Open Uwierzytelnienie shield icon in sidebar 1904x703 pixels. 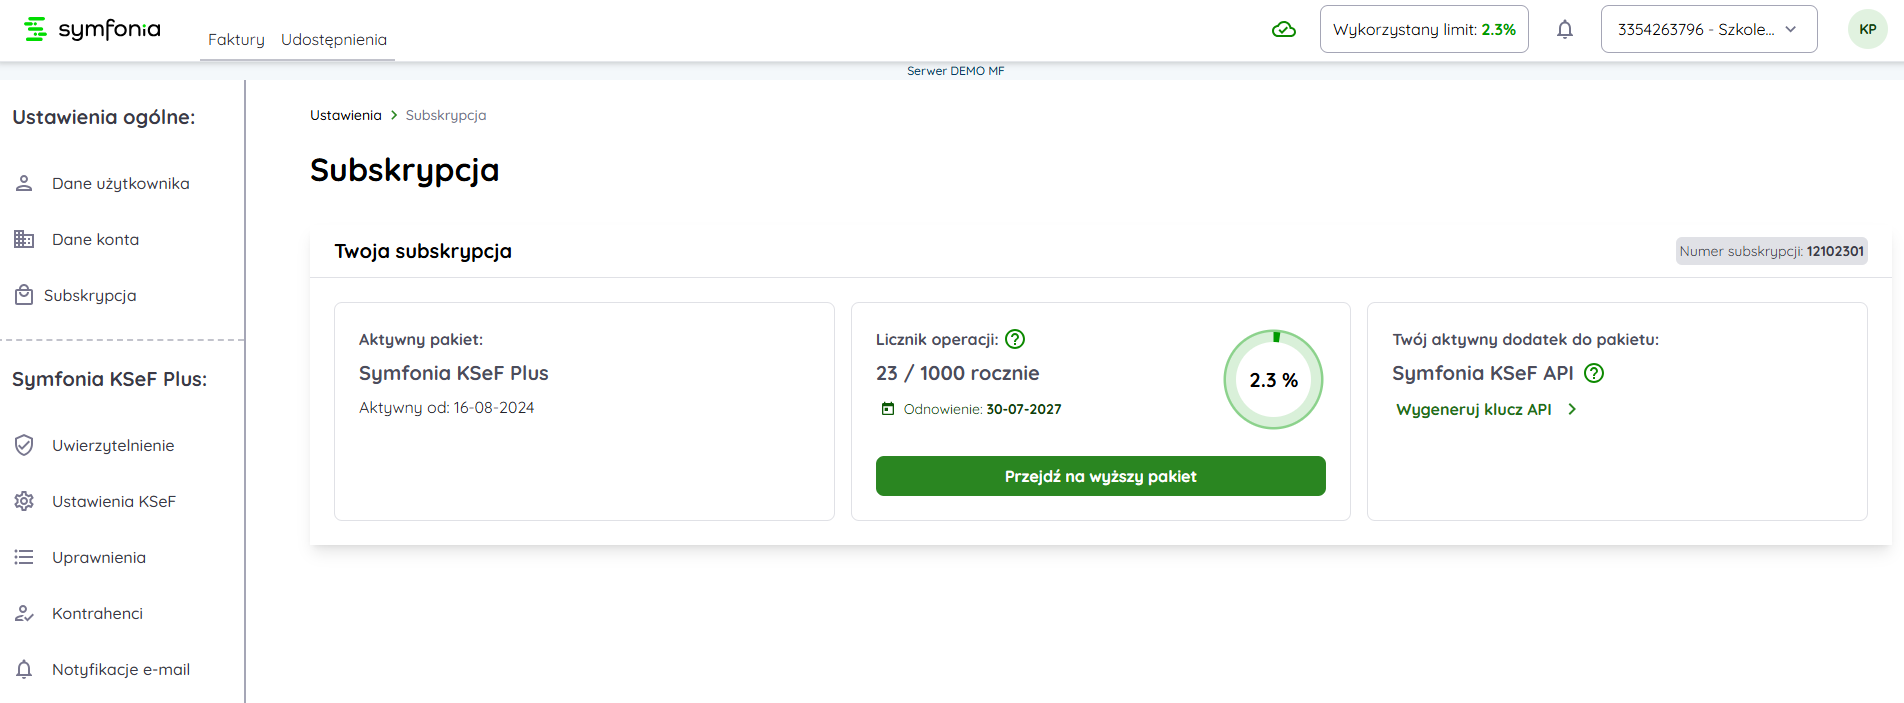coord(24,445)
